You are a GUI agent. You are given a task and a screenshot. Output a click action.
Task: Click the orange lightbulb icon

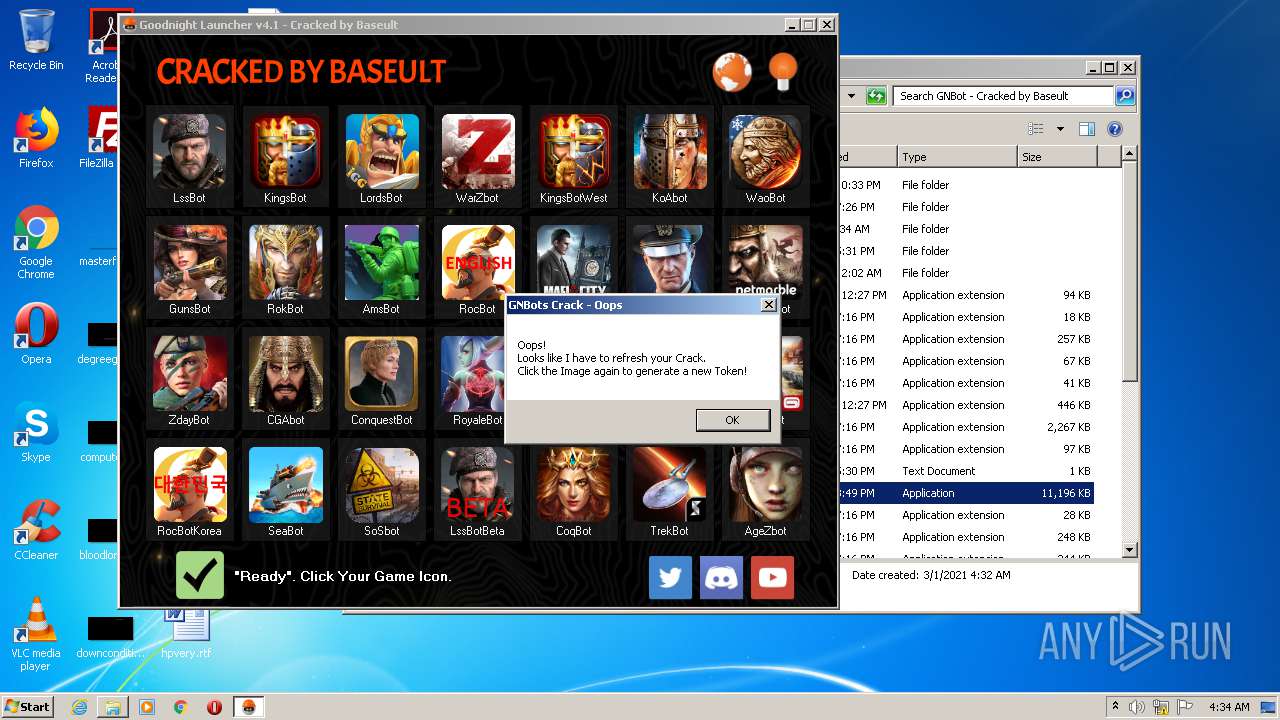pos(783,70)
